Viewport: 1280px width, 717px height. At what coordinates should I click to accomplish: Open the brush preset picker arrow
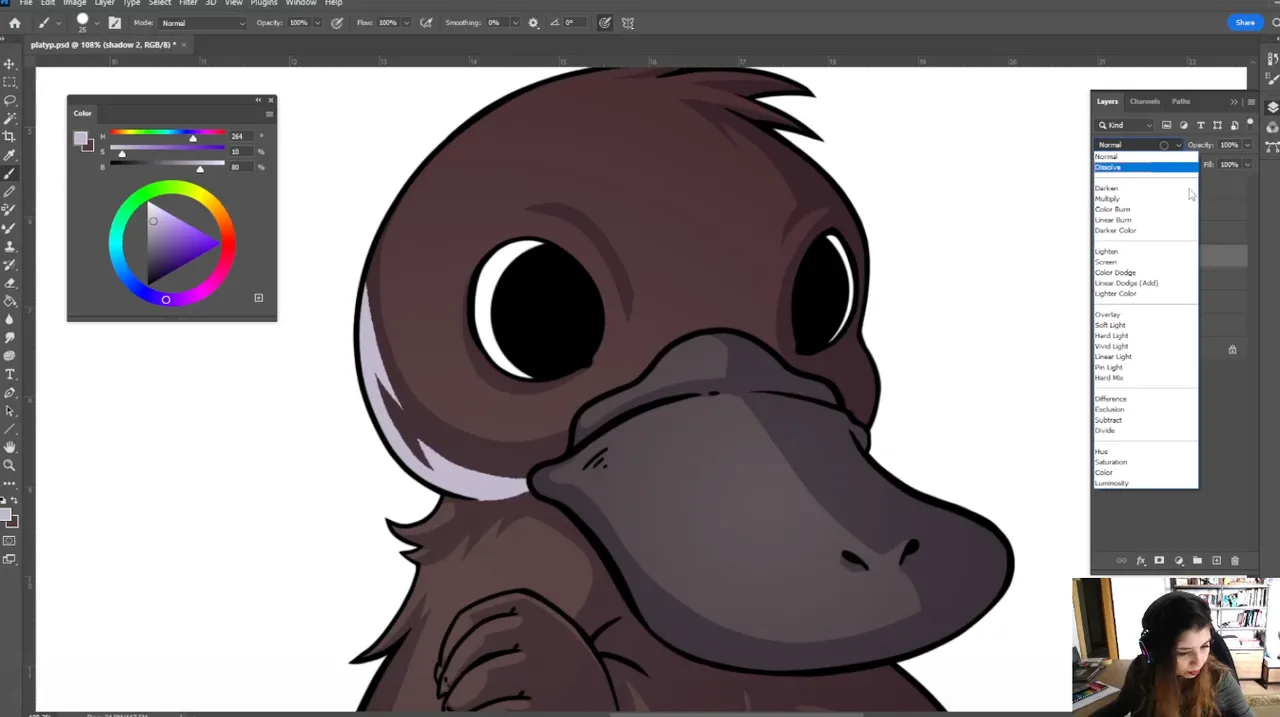point(98,22)
